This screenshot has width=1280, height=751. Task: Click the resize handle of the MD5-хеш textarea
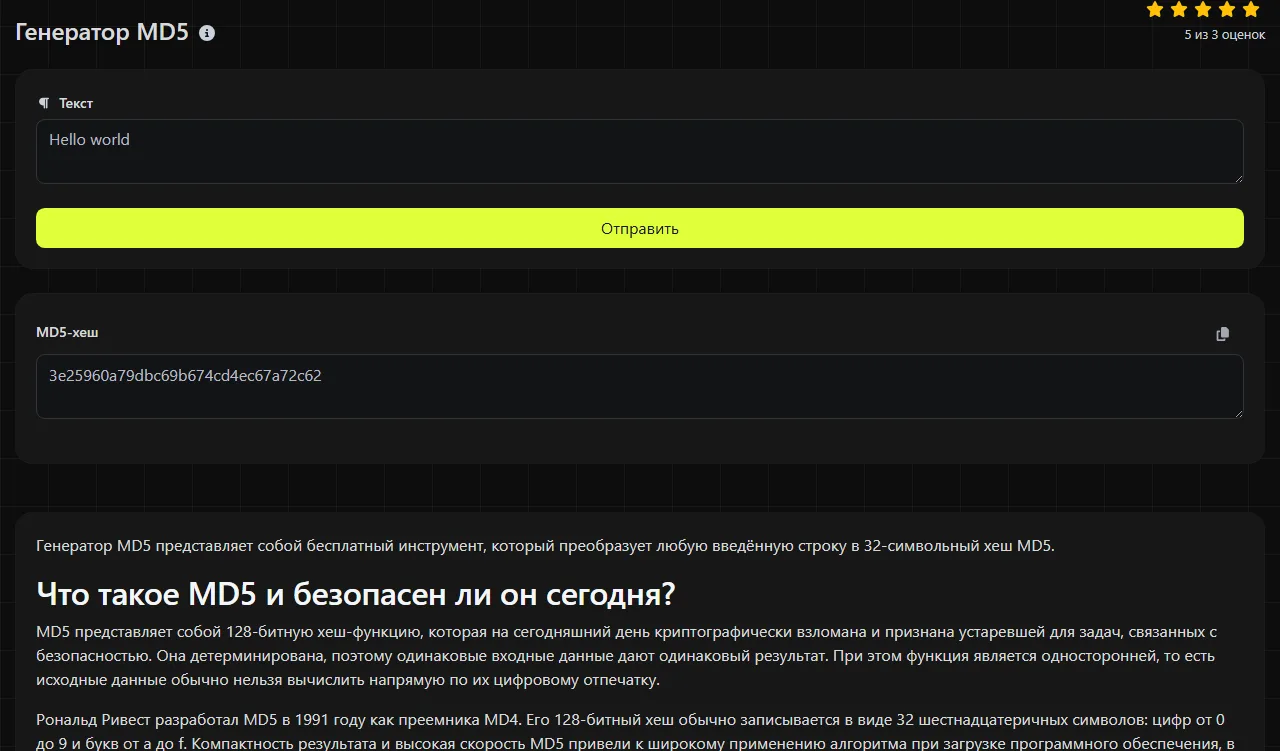[1238, 412]
